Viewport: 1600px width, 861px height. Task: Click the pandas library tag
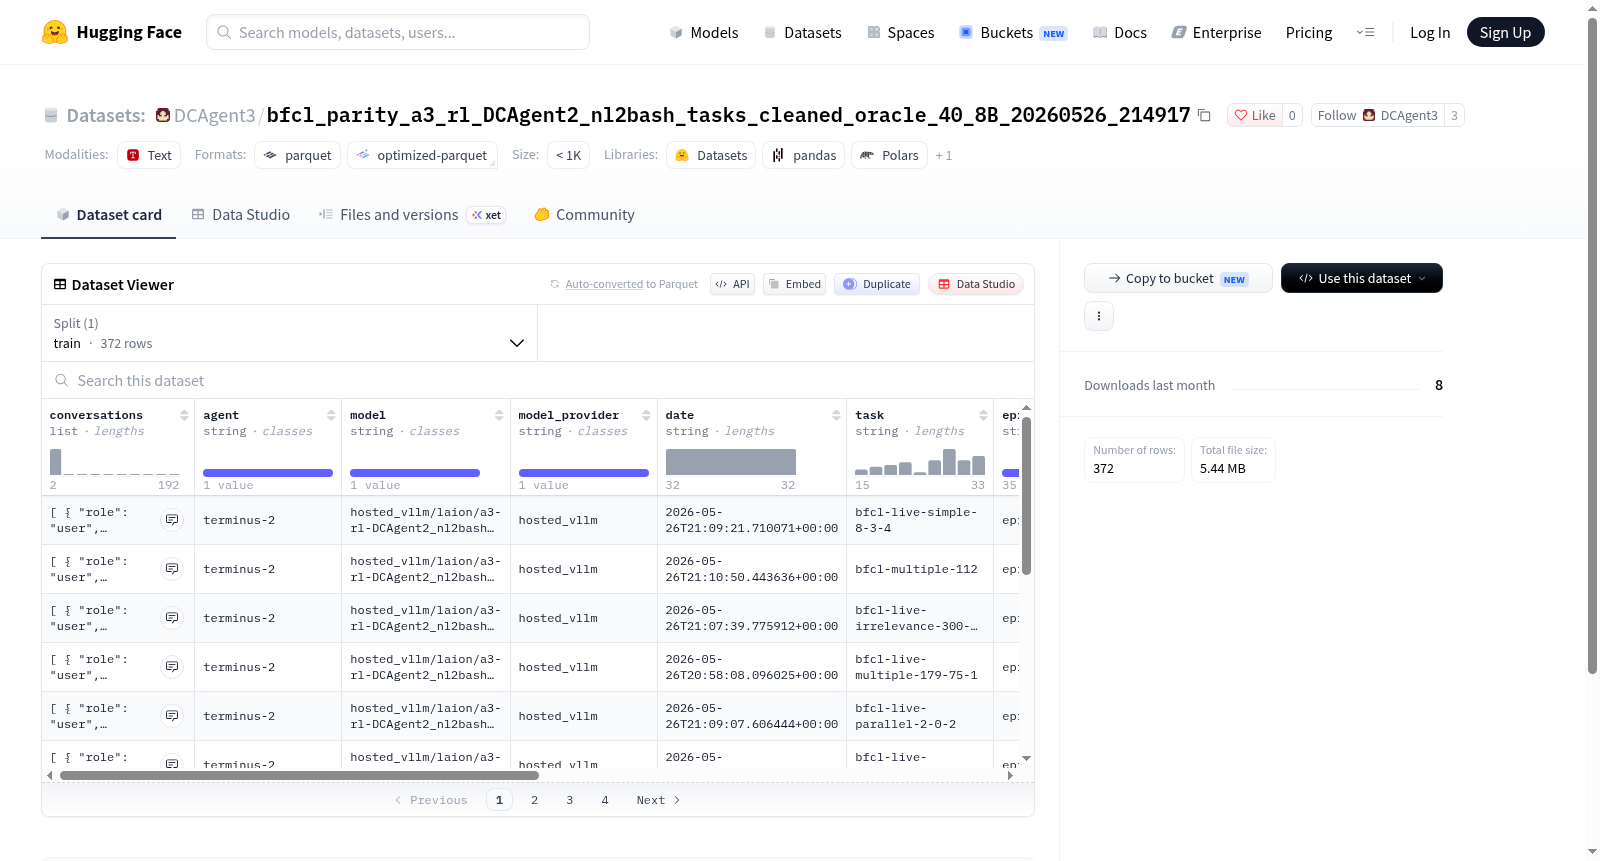pyautogui.click(x=804, y=155)
